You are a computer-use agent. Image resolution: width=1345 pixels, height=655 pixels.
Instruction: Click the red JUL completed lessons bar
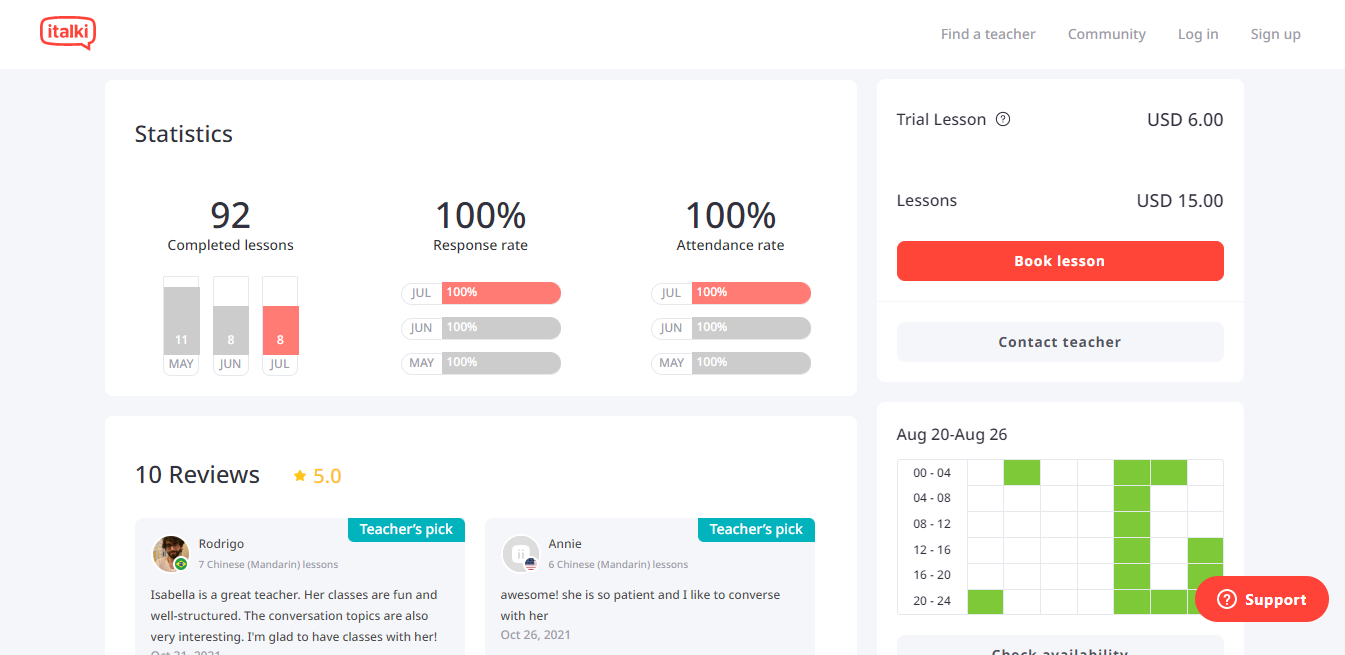280,330
